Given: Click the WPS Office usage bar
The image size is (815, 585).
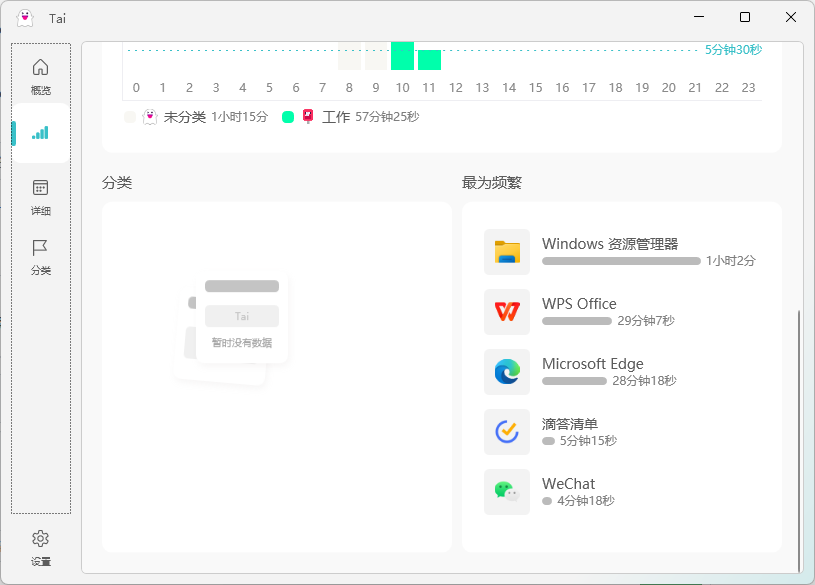Looking at the screenshot, I should (577, 321).
